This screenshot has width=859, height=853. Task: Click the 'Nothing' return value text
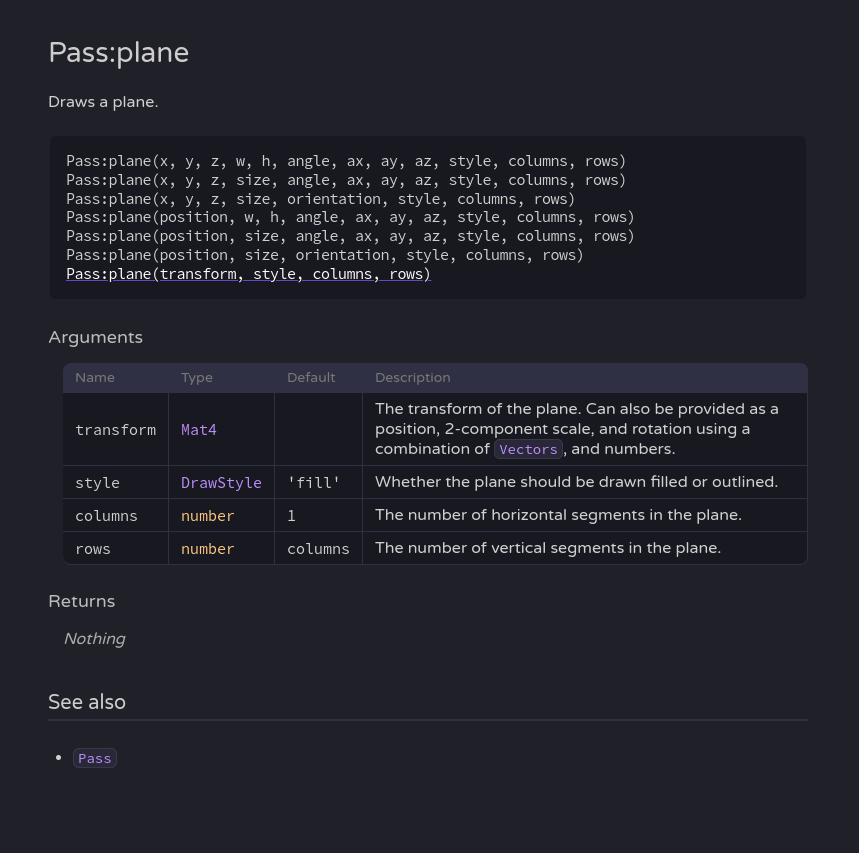(x=95, y=639)
